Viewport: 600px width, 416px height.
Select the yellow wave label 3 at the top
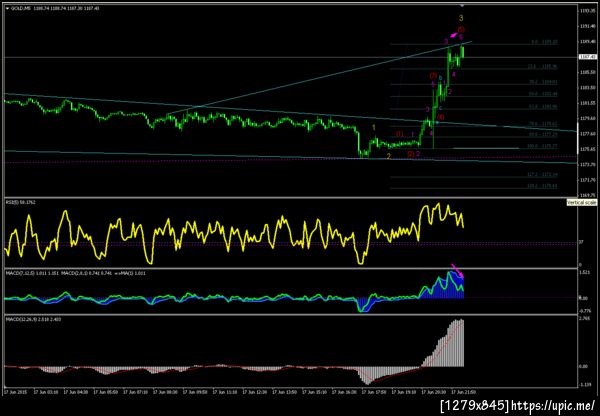(461, 18)
